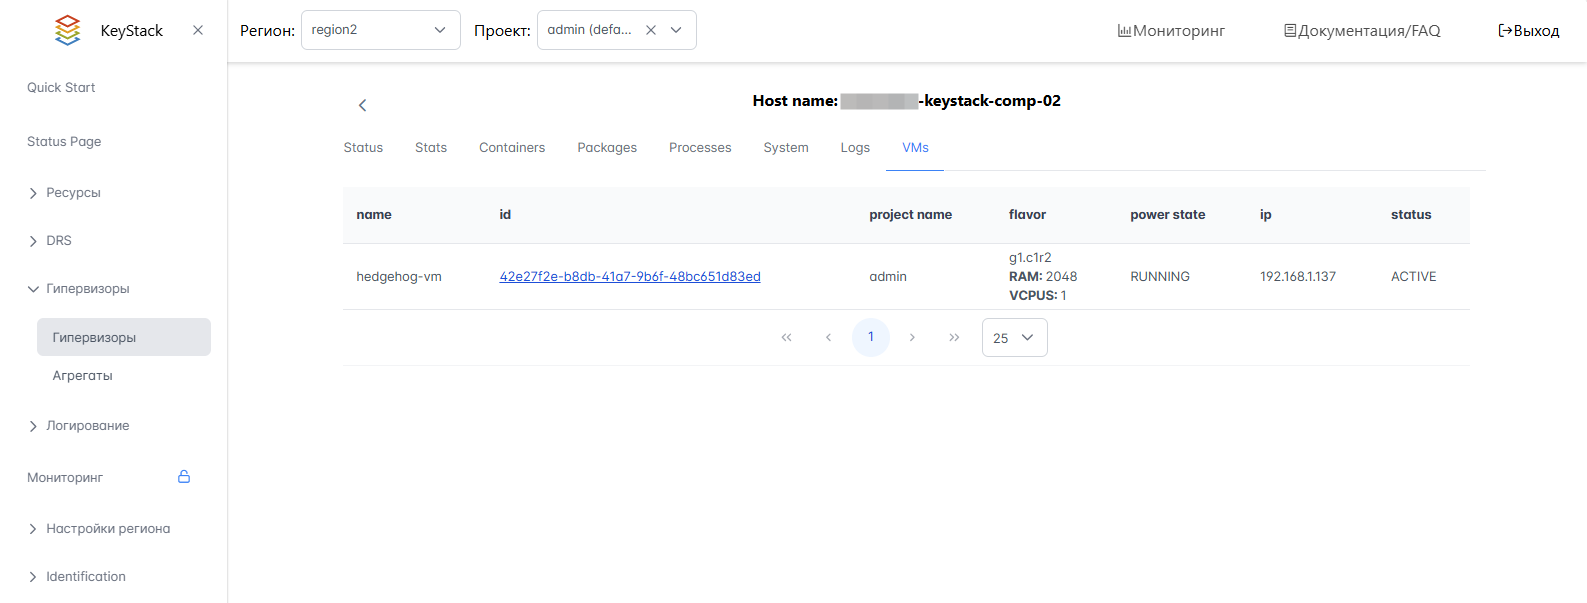1587x603 pixels.
Task: Open the Регион region2 dropdown
Action: [380, 30]
